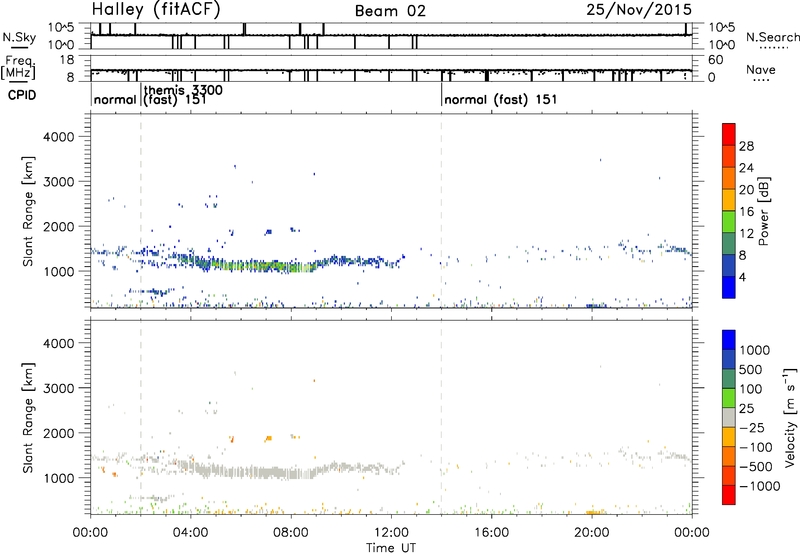Screen dimensions: 800x554
Task: Click the power colorbar tick "16"
Action: pyautogui.click(x=746, y=212)
